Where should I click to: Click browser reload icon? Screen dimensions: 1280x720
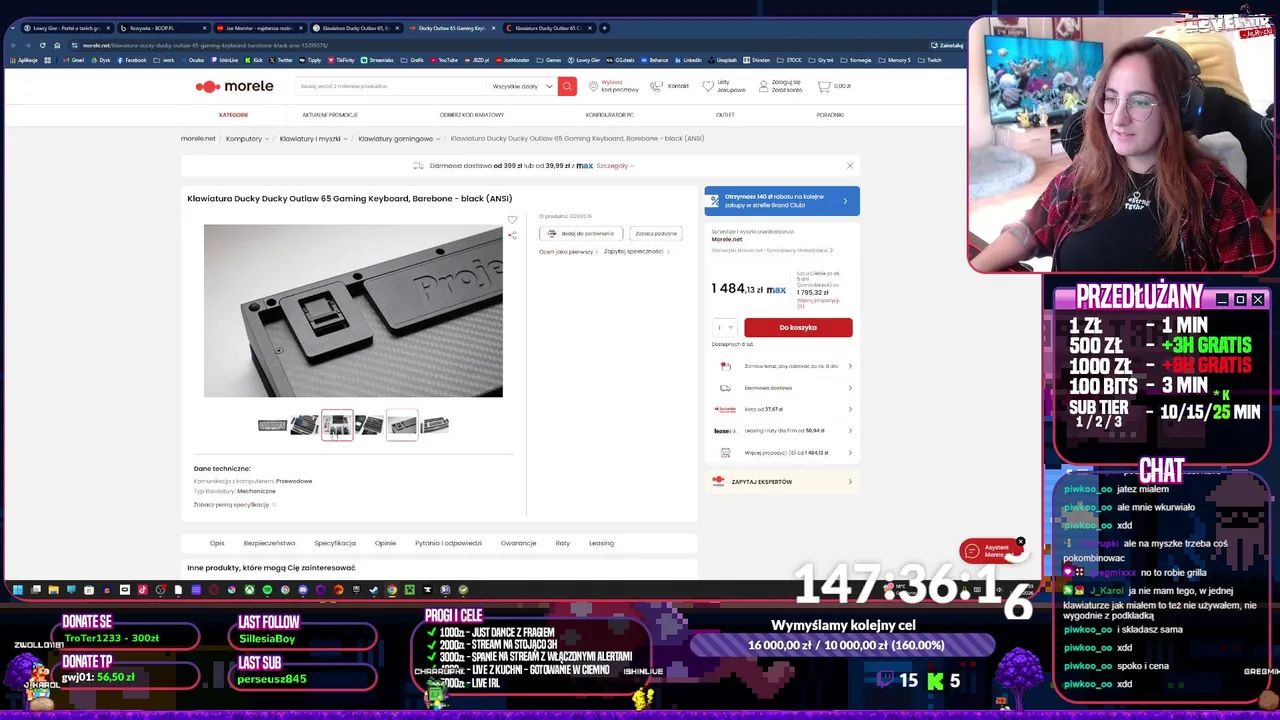coord(42,45)
